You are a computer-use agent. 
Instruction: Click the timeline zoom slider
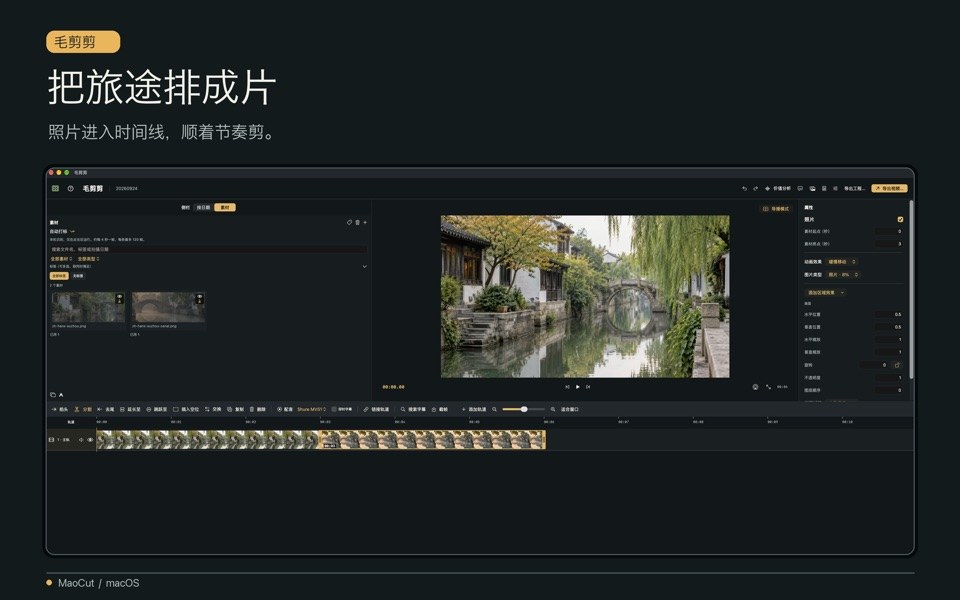[523, 409]
